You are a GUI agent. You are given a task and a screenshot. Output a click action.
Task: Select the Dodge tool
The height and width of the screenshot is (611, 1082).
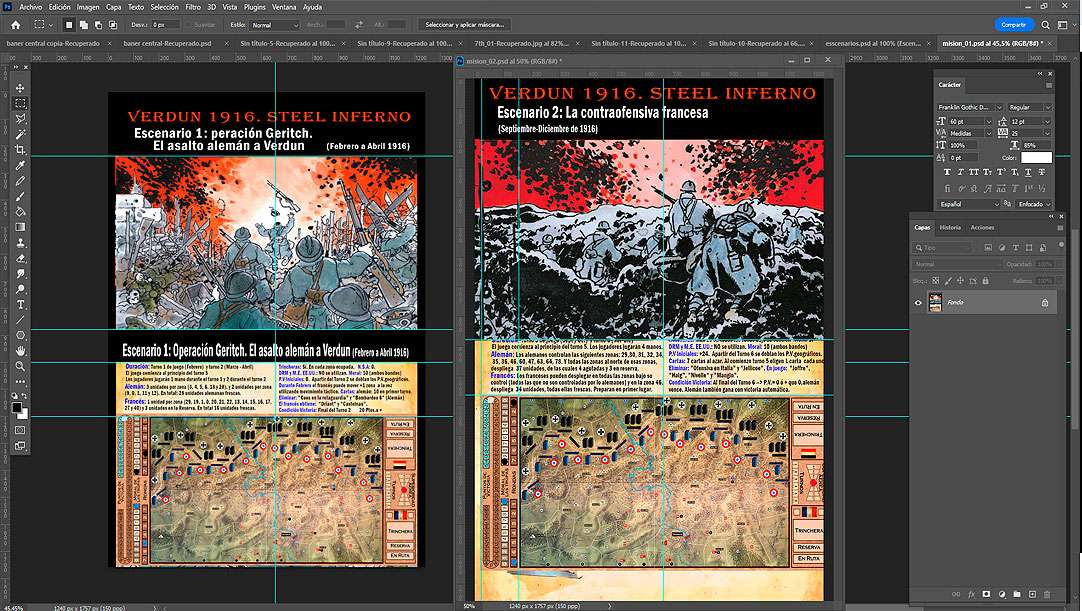21,289
